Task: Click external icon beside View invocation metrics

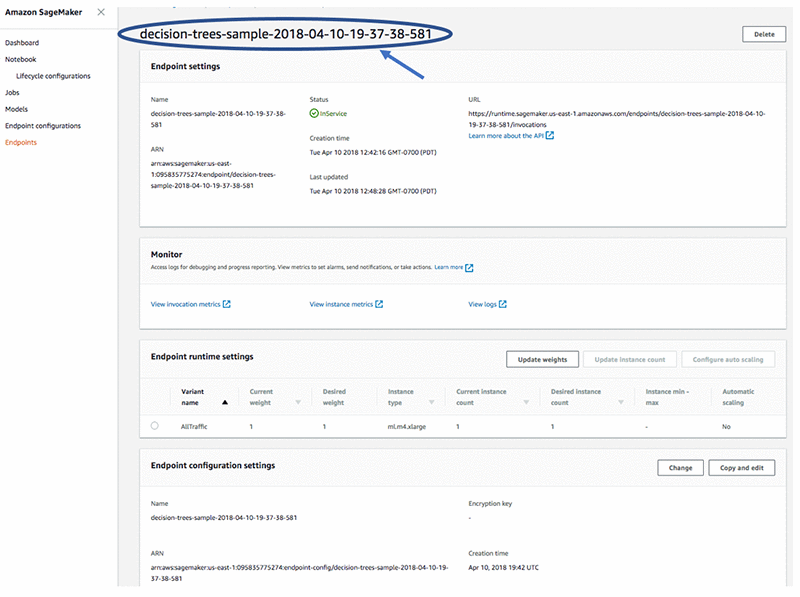Action: (x=227, y=304)
